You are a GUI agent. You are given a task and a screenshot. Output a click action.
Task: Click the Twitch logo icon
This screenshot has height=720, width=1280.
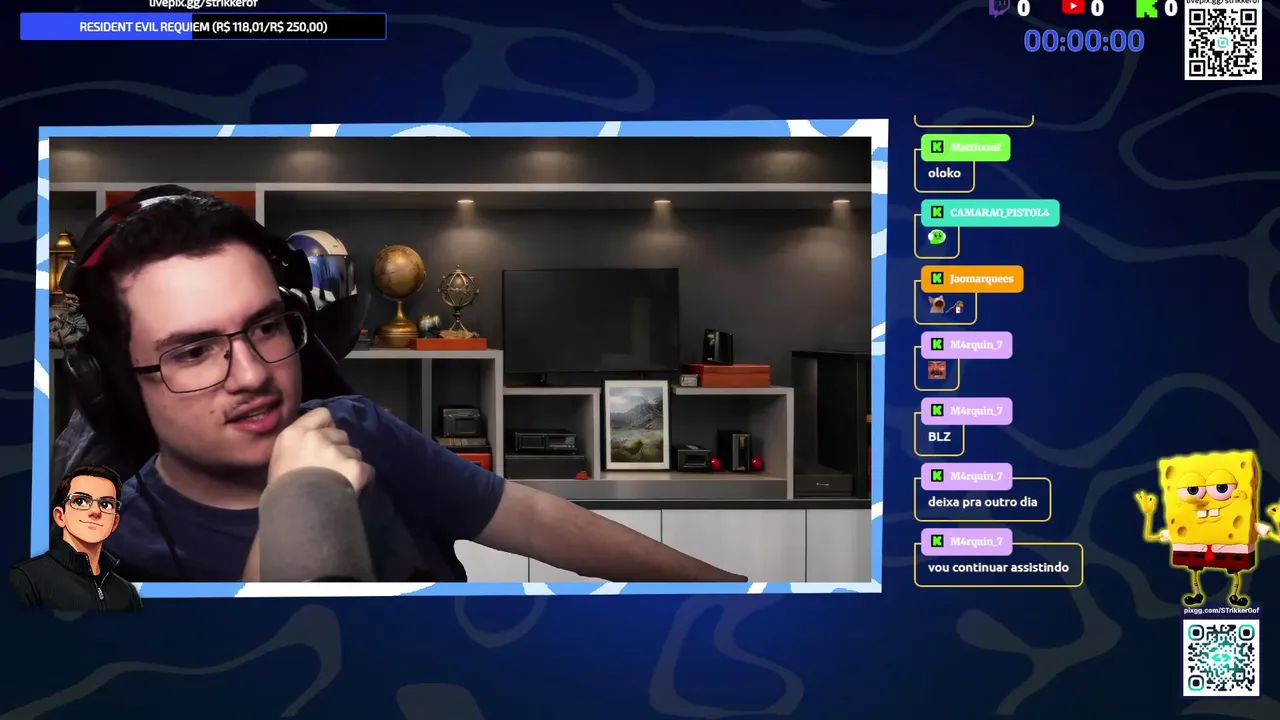999,8
